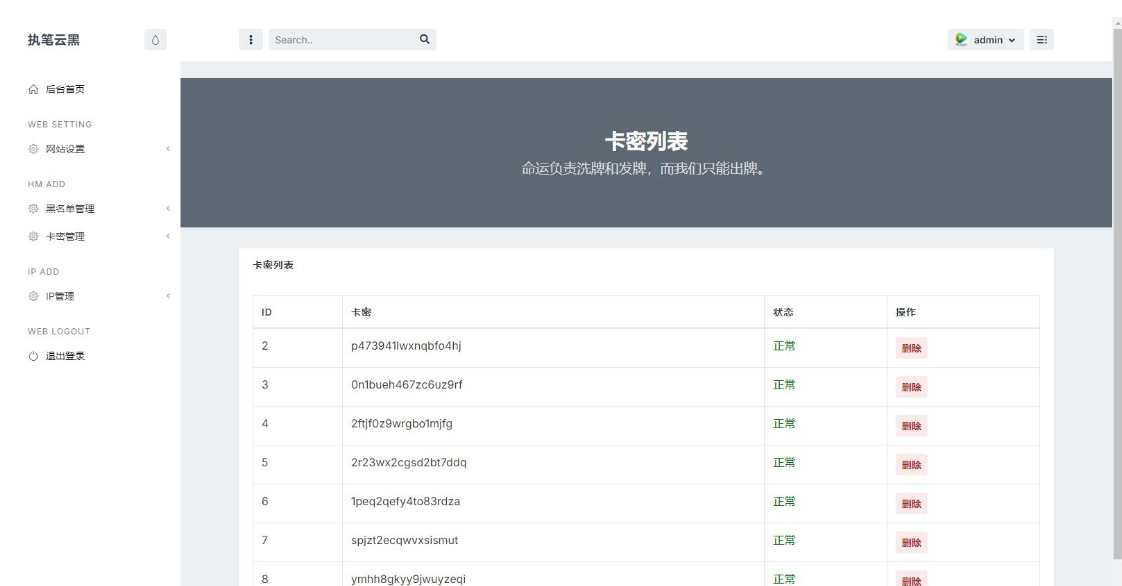Screen dimensions: 1122x586
Task: Open the admin account dropdown
Action: tap(988, 39)
